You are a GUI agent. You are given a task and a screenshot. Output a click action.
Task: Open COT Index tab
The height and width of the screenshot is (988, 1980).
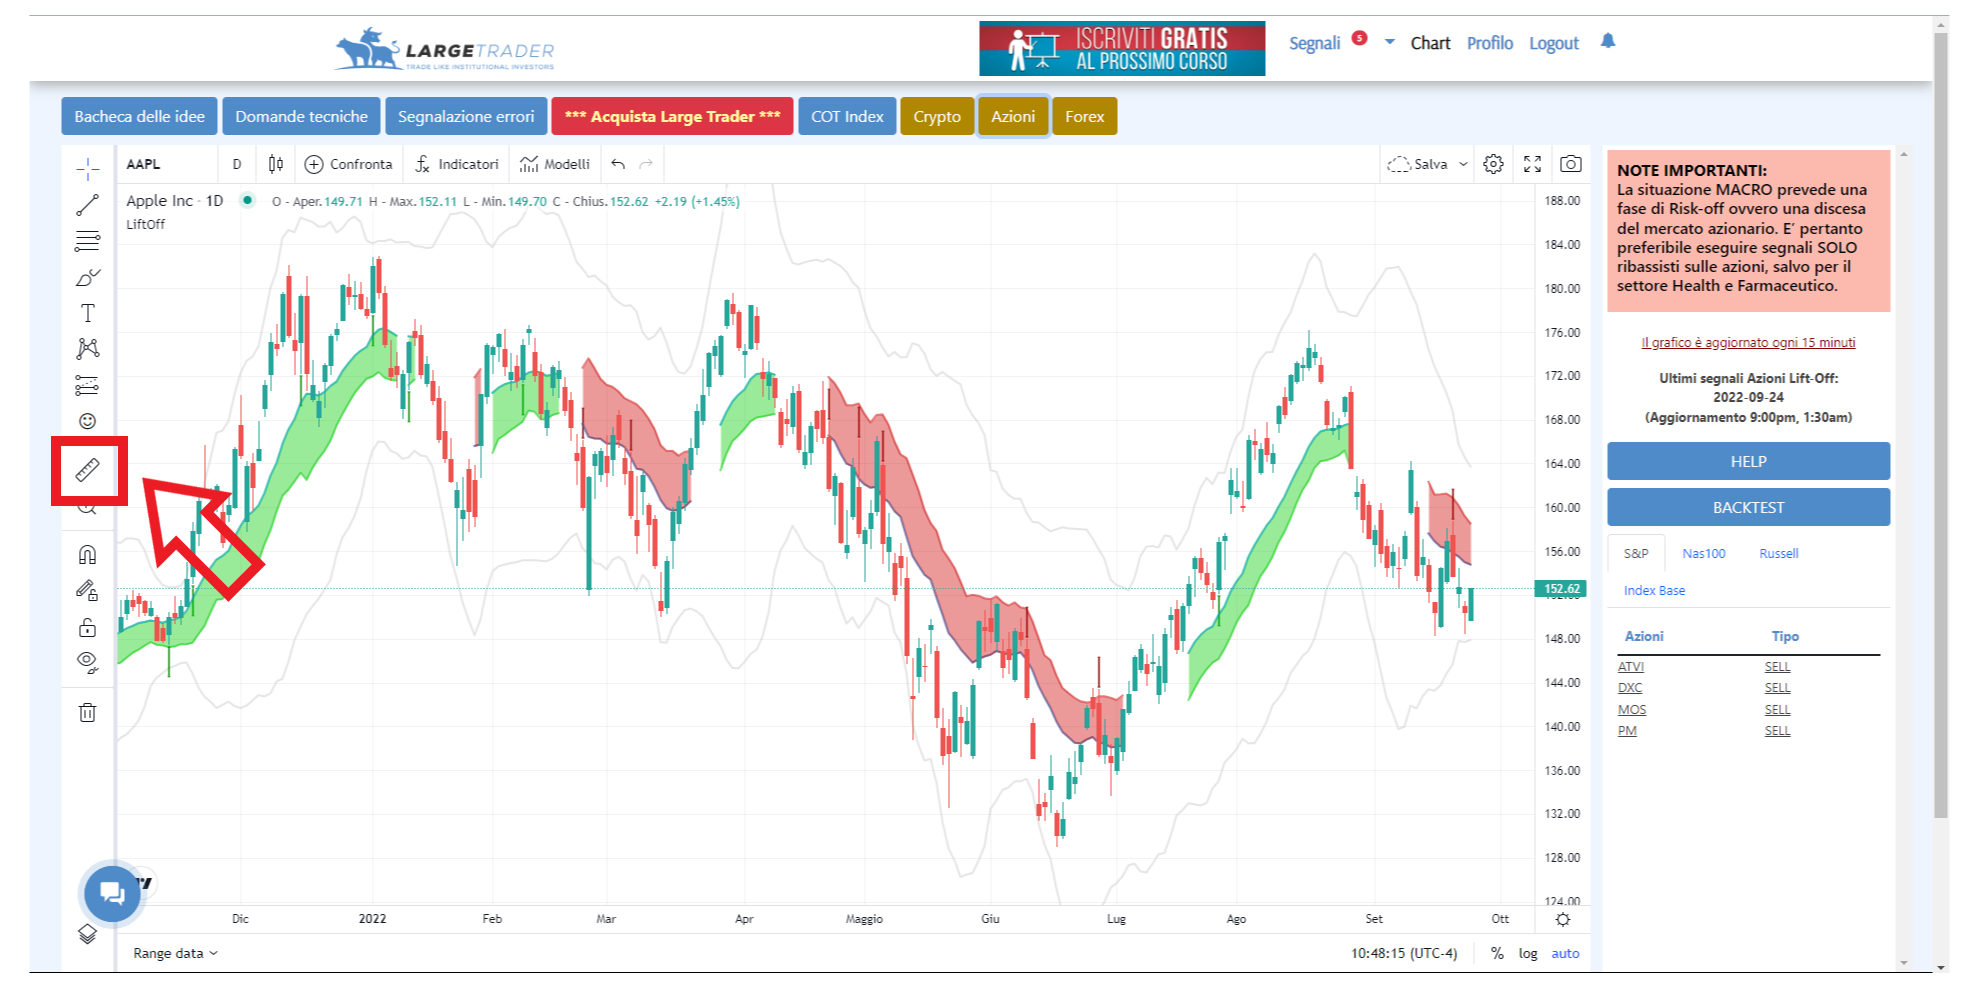[847, 116]
